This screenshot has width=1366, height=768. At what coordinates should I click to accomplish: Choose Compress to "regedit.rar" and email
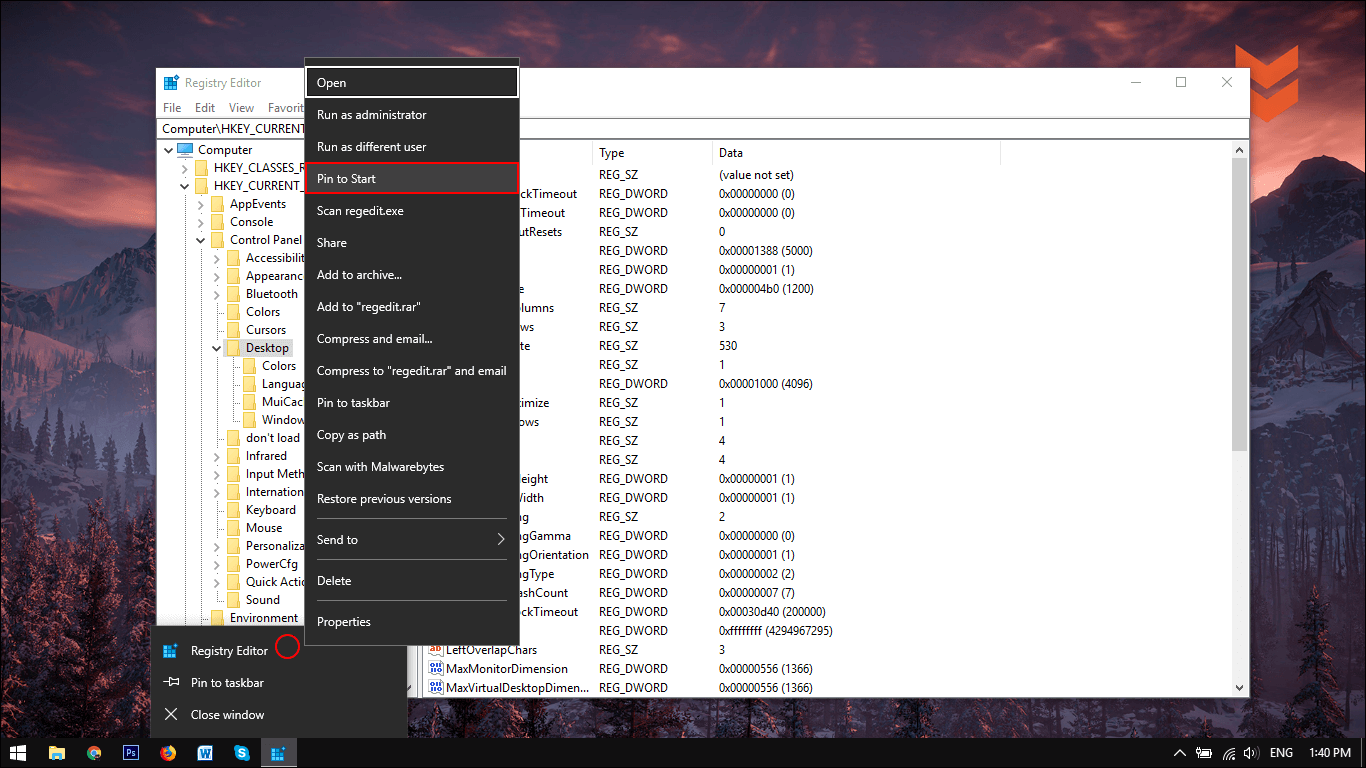tap(412, 371)
